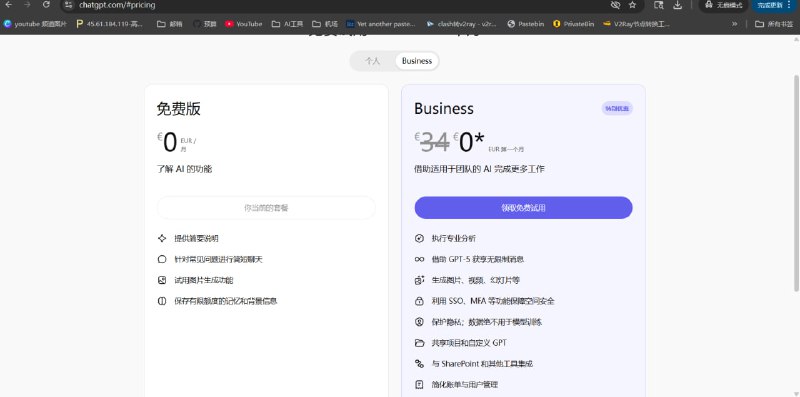Image resolution: width=800 pixels, height=397 pixels.
Task: Bookmark this page with the star
Action: click(x=633, y=5)
